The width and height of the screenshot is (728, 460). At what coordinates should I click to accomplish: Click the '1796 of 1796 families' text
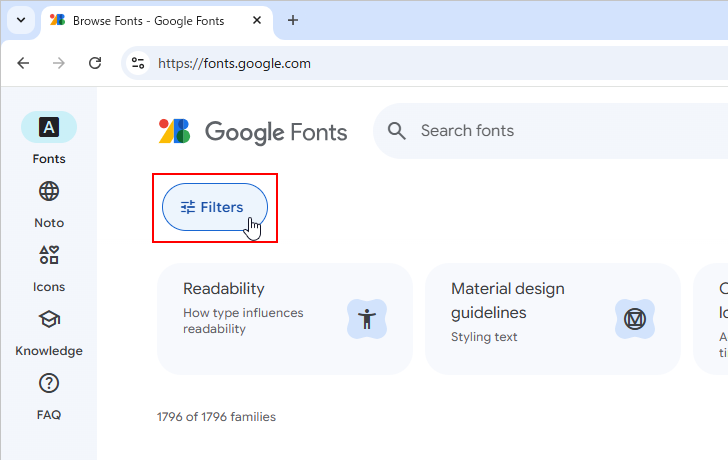216,417
